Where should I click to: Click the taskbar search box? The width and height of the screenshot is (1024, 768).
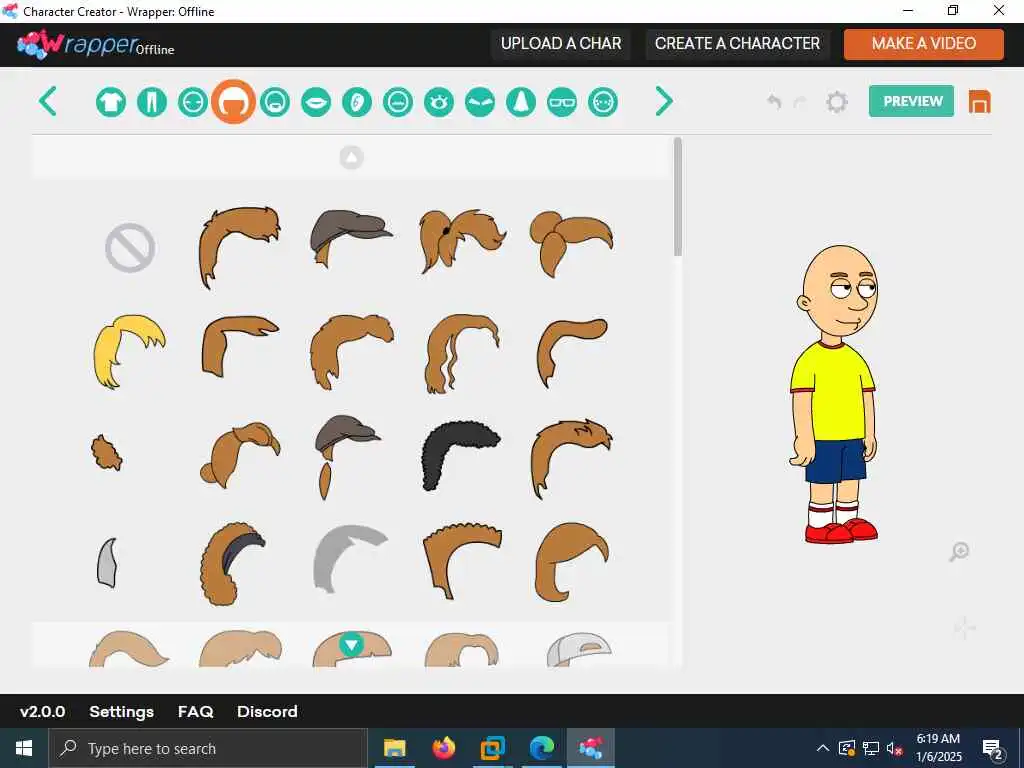(x=208, y=748)
